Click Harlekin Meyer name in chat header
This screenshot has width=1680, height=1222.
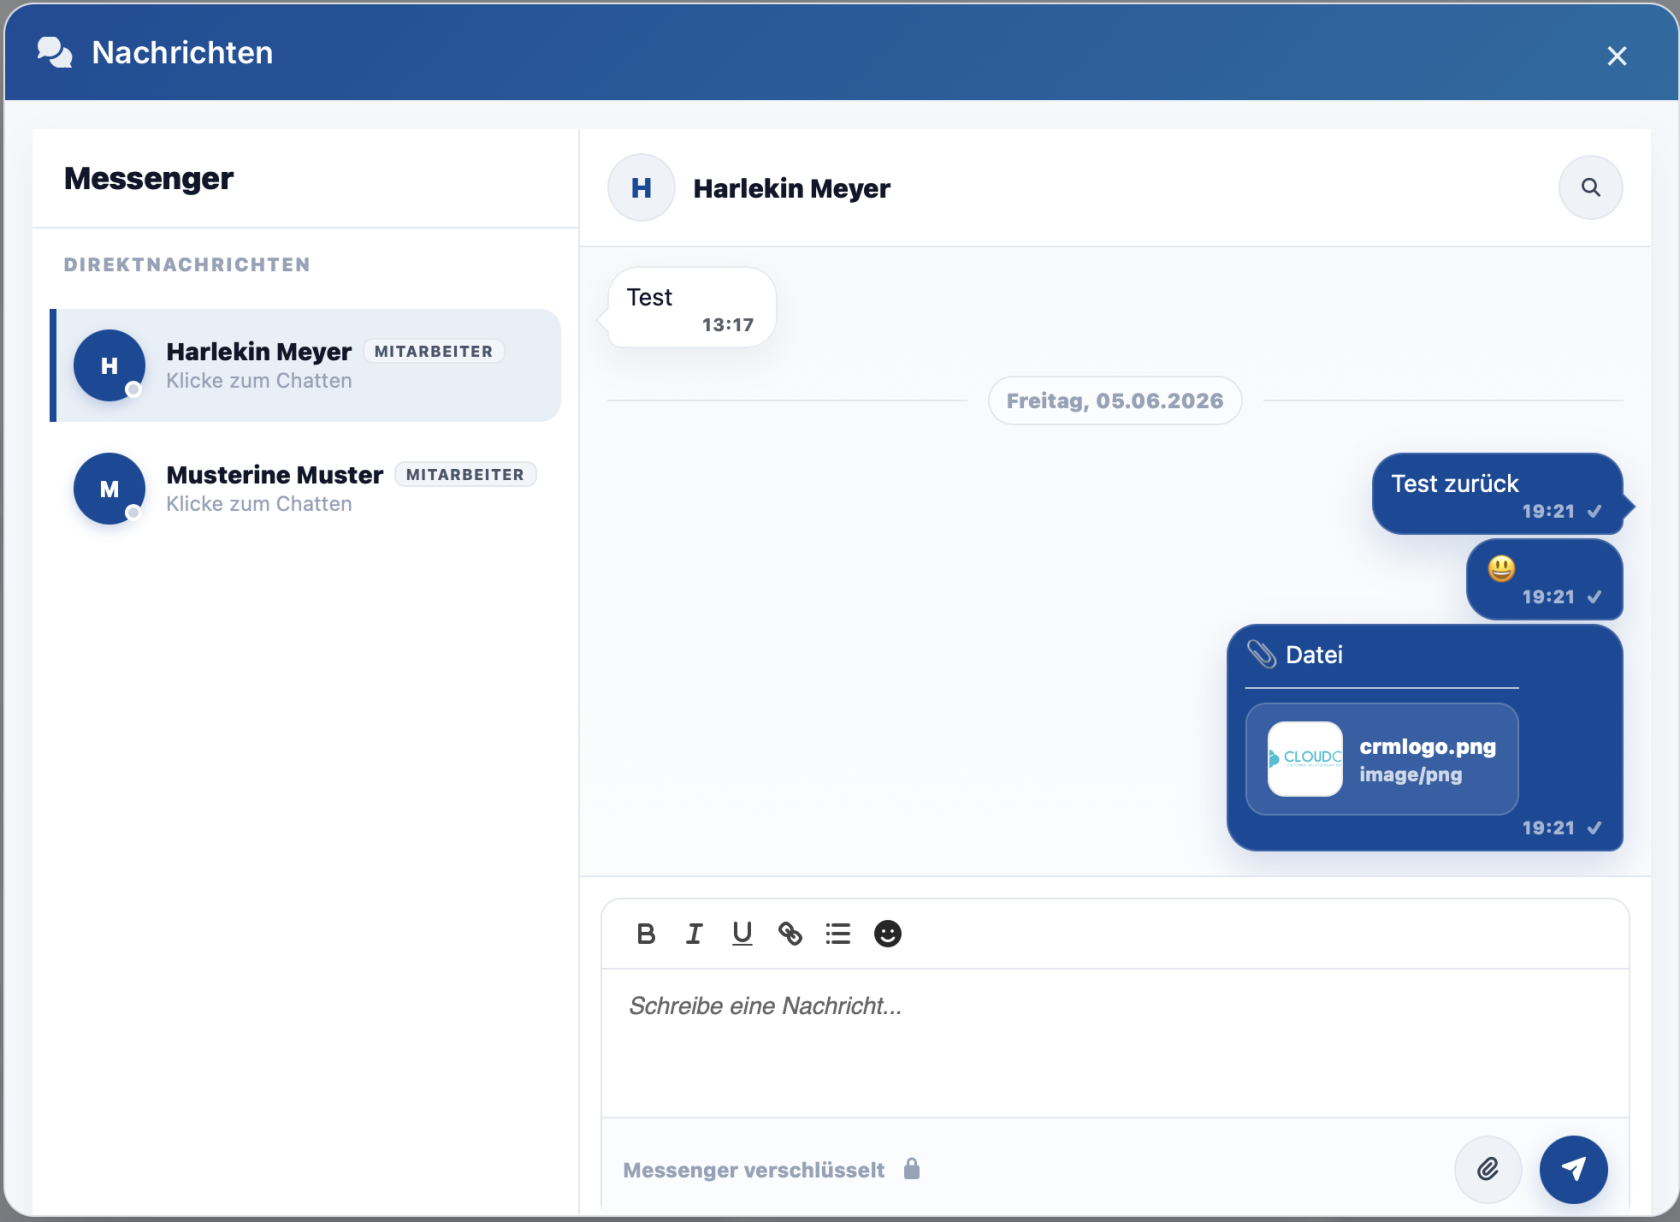tap(792, 188)
